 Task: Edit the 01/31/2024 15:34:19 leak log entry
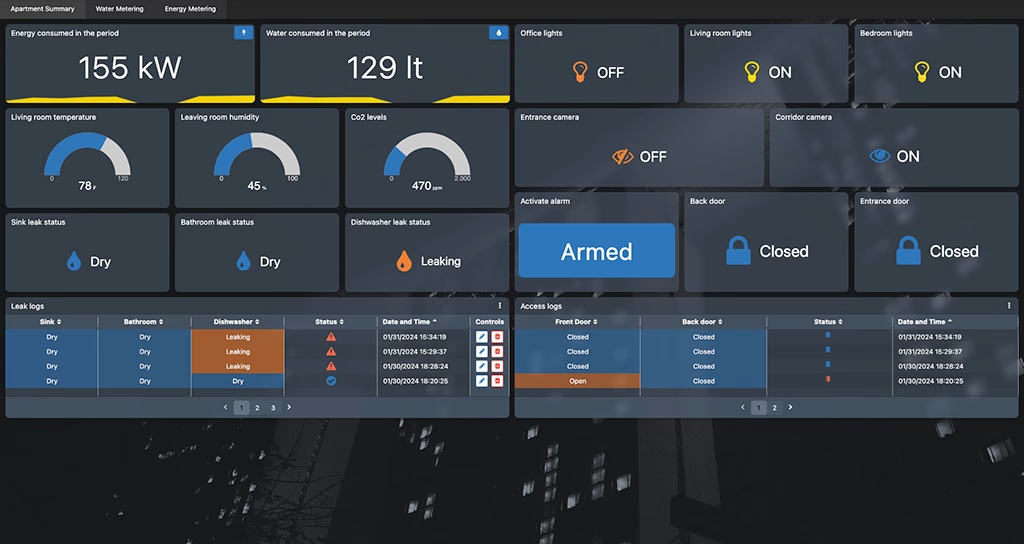(x=482, y=337)
